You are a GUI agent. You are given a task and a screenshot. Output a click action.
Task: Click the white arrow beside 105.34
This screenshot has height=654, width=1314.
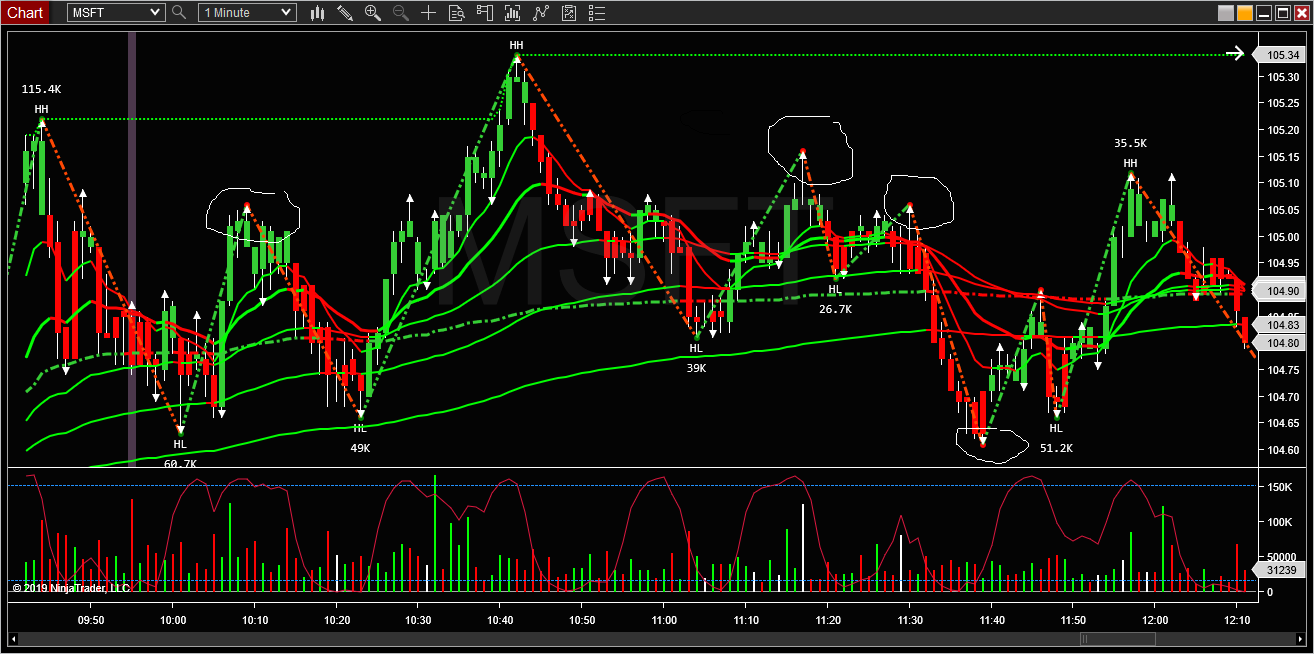point(1236,54)
